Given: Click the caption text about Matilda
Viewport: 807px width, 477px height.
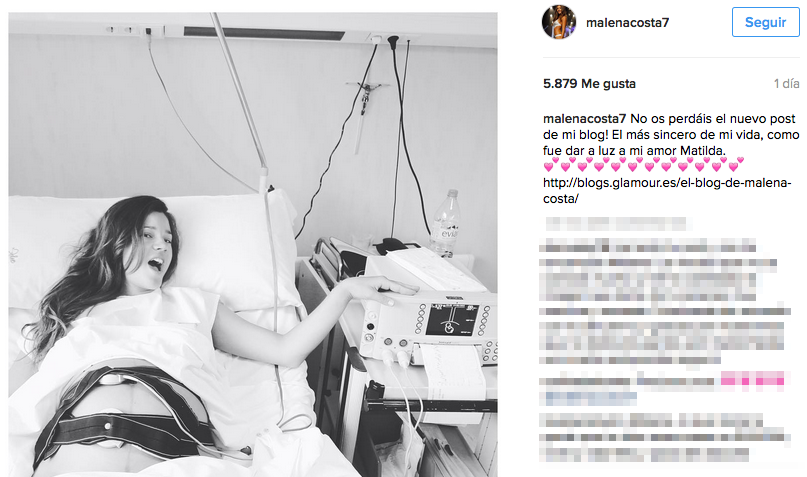Looking at the screenshot, I should pyautogui.click(x=671, y=135).
